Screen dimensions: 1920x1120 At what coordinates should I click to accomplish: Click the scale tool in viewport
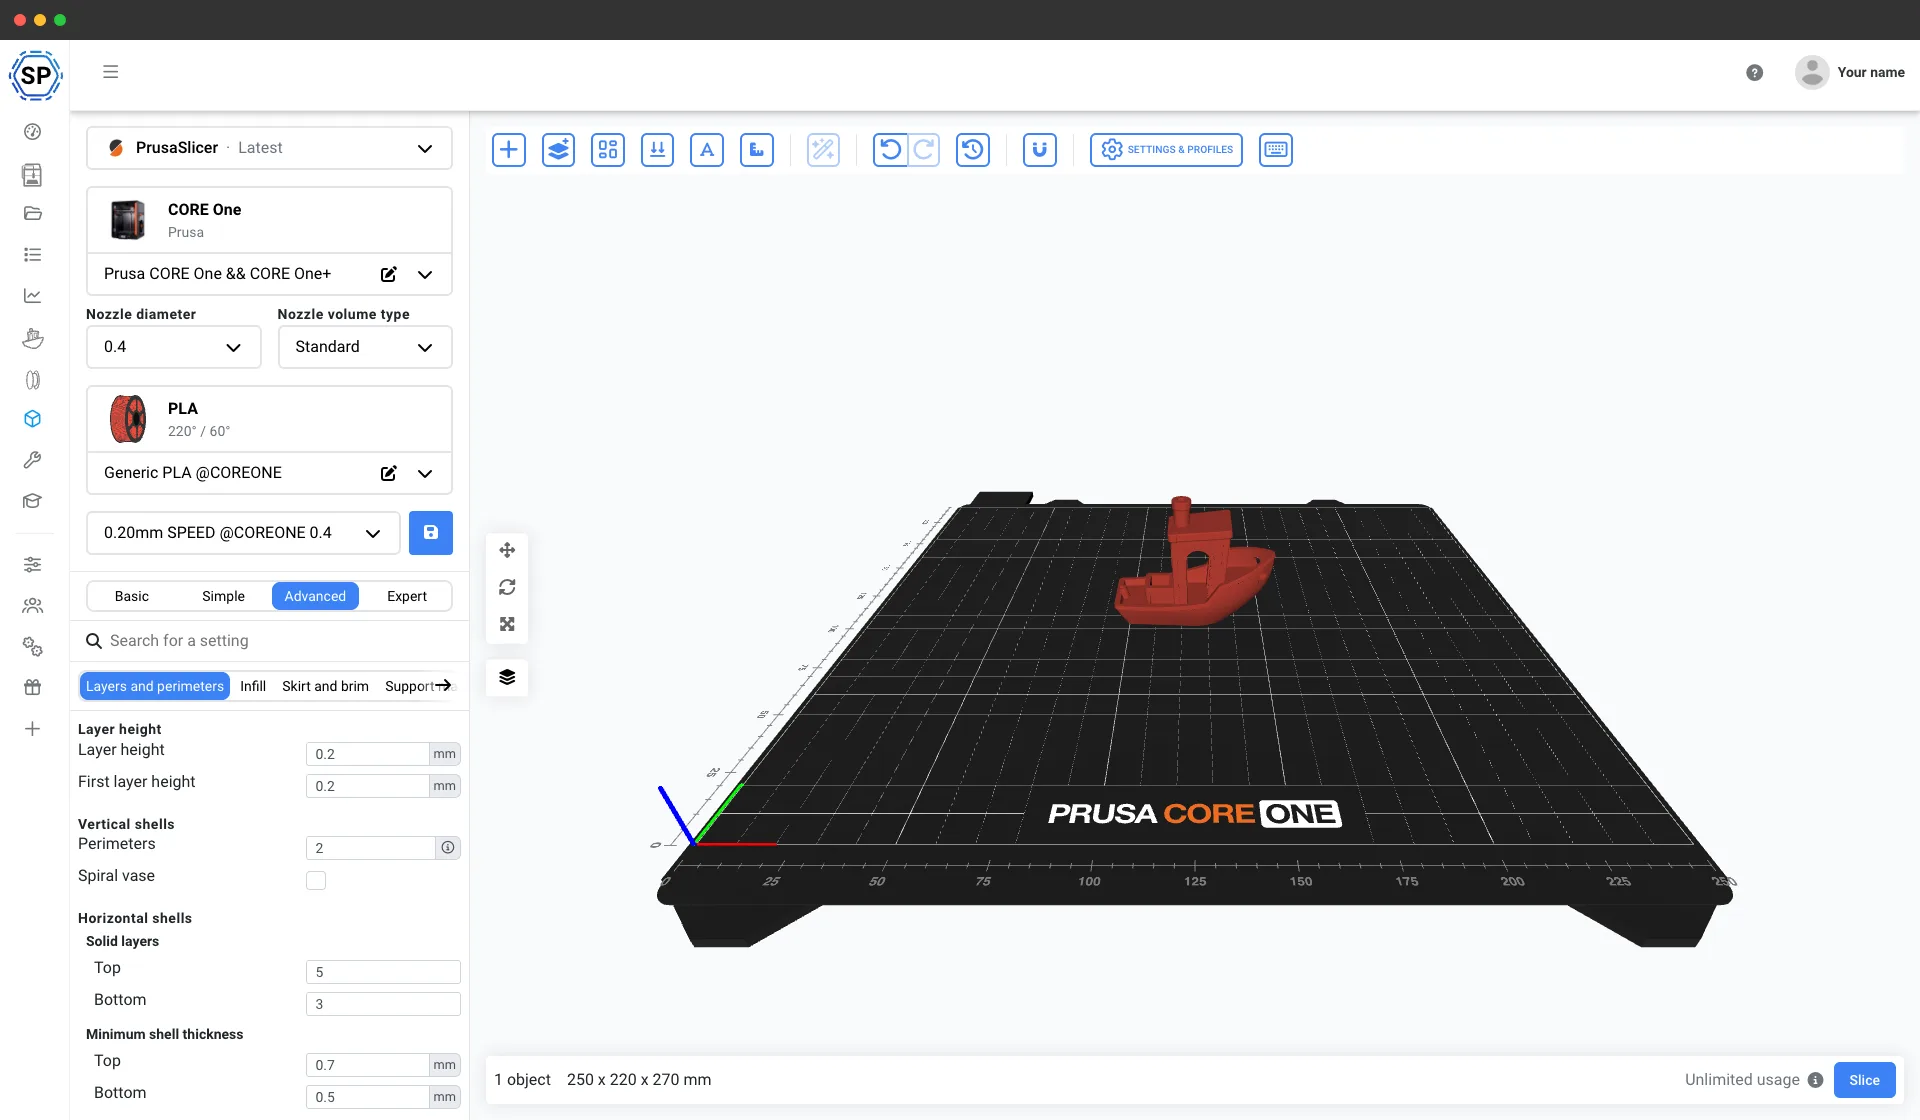[507, 624]
